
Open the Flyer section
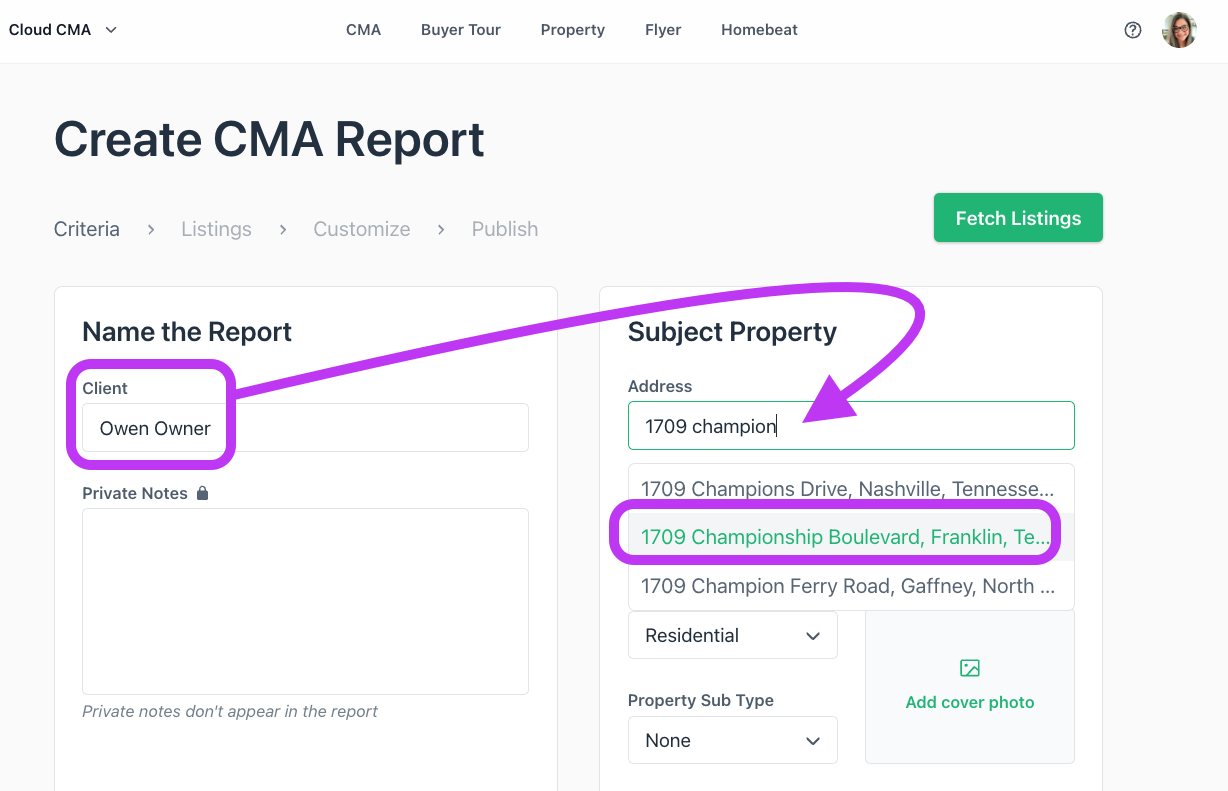663,30
